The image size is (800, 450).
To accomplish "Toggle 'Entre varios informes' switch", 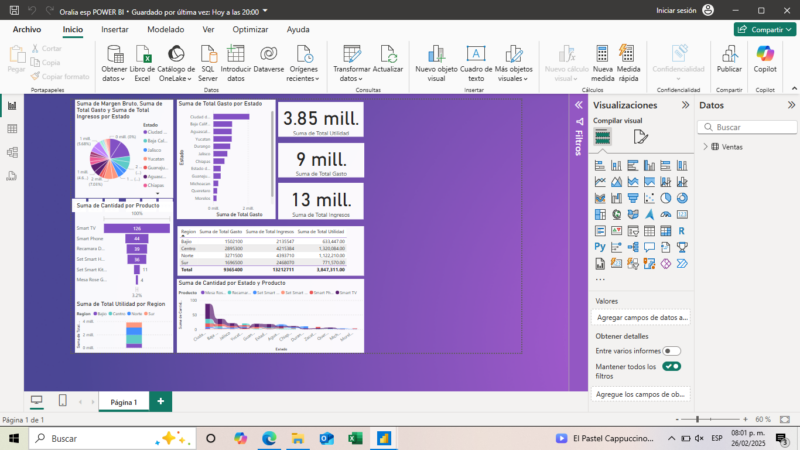I will coord(671,351).
